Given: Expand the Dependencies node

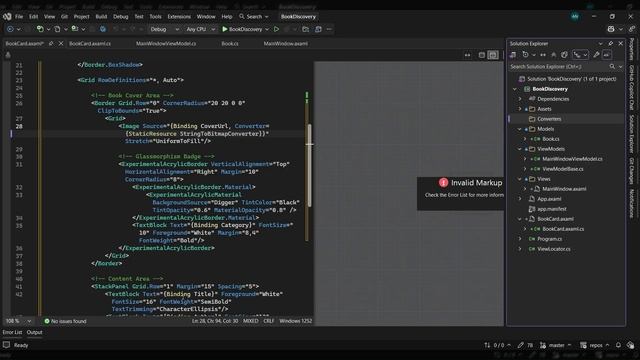Looking at the screenshot, I should pyautogui.click(x=520, y=99).
